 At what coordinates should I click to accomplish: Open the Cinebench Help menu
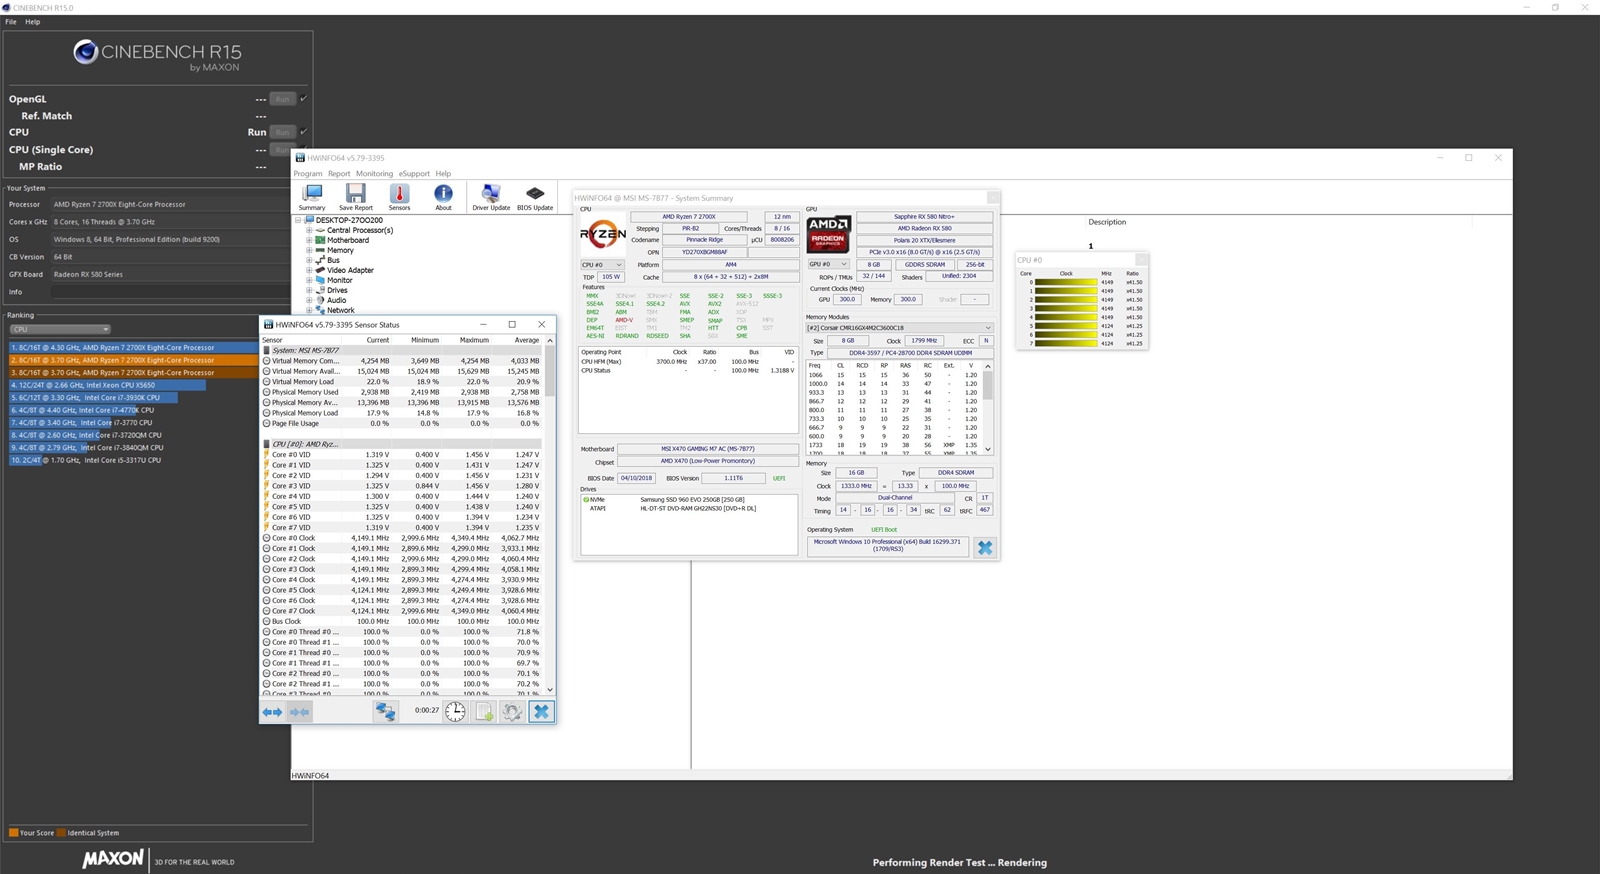[x=33, y=22]
